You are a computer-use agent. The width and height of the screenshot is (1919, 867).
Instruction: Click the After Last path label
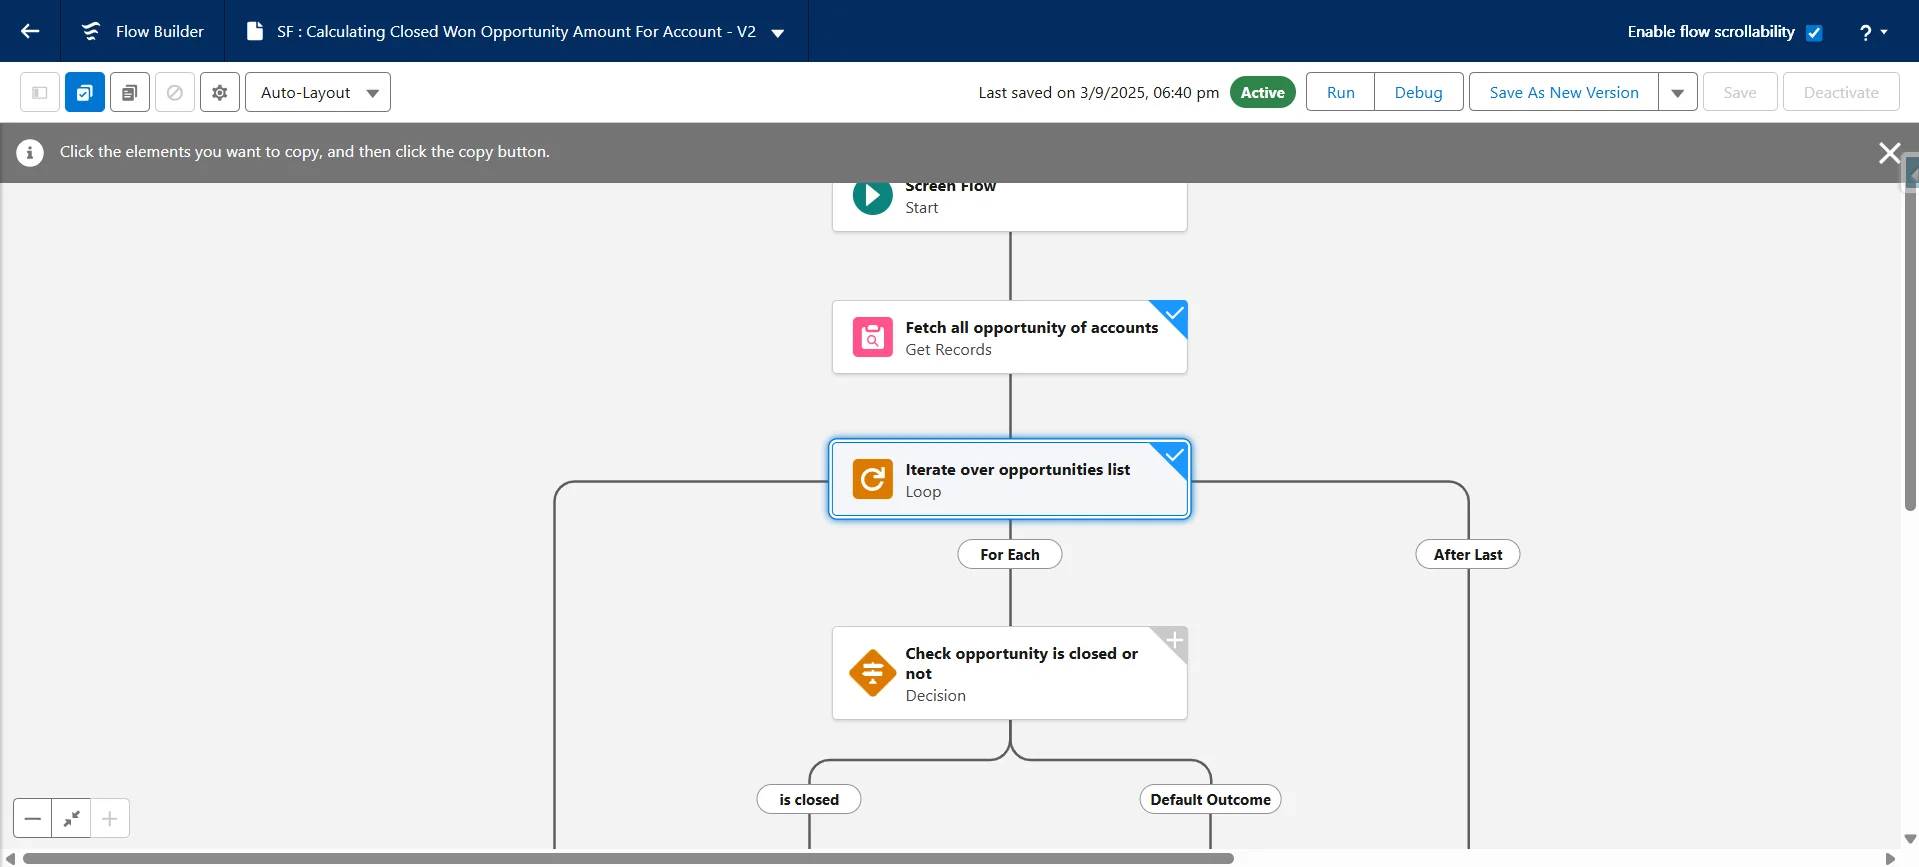[x=1468, y=554]
